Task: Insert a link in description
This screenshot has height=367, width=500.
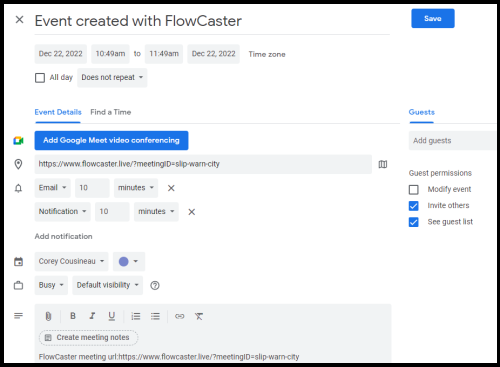Action: point(180,316)
